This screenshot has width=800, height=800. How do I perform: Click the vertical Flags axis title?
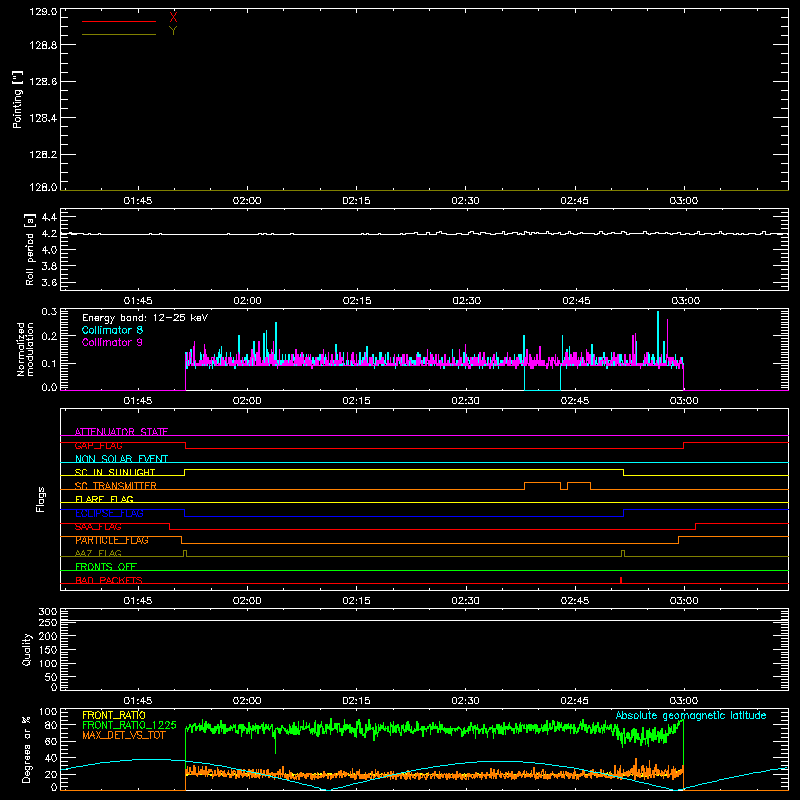pyautogui.click(x=41, y=499)
